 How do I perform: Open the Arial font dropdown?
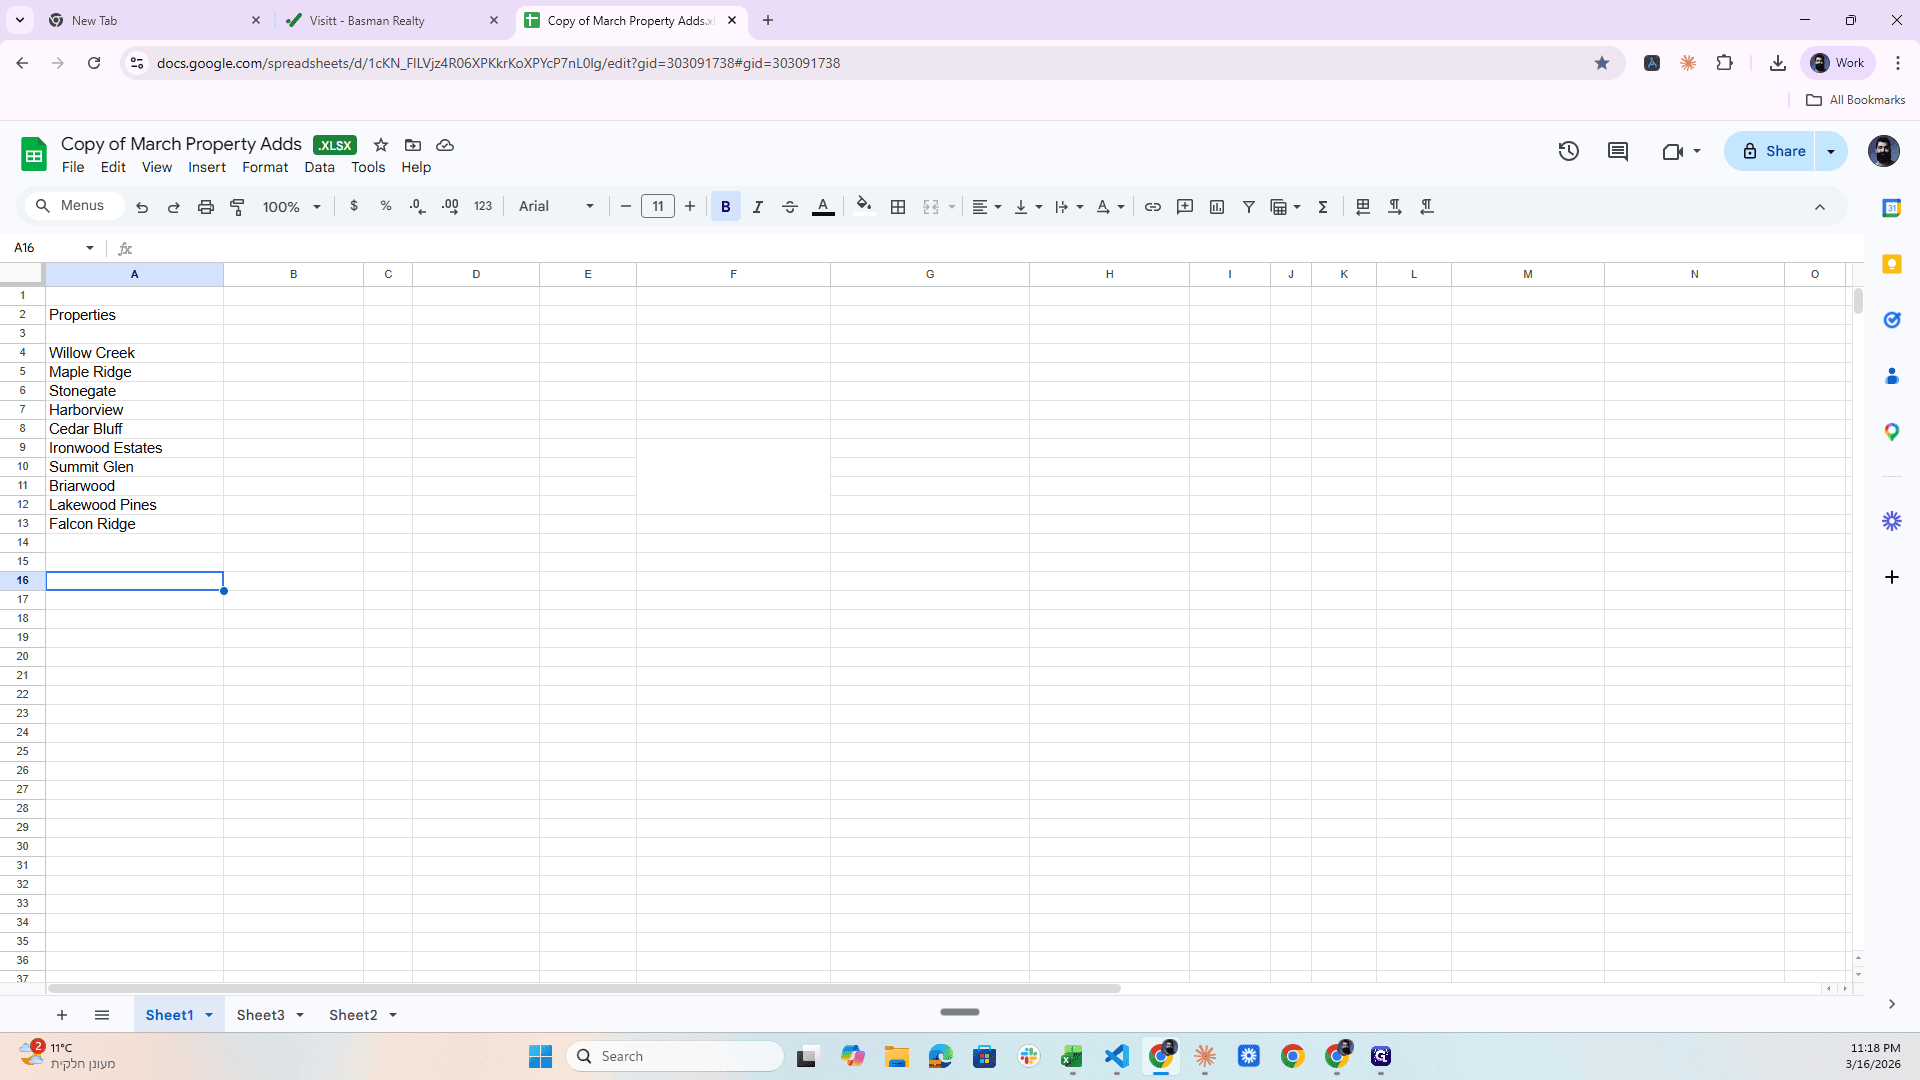tap(556, 207)
